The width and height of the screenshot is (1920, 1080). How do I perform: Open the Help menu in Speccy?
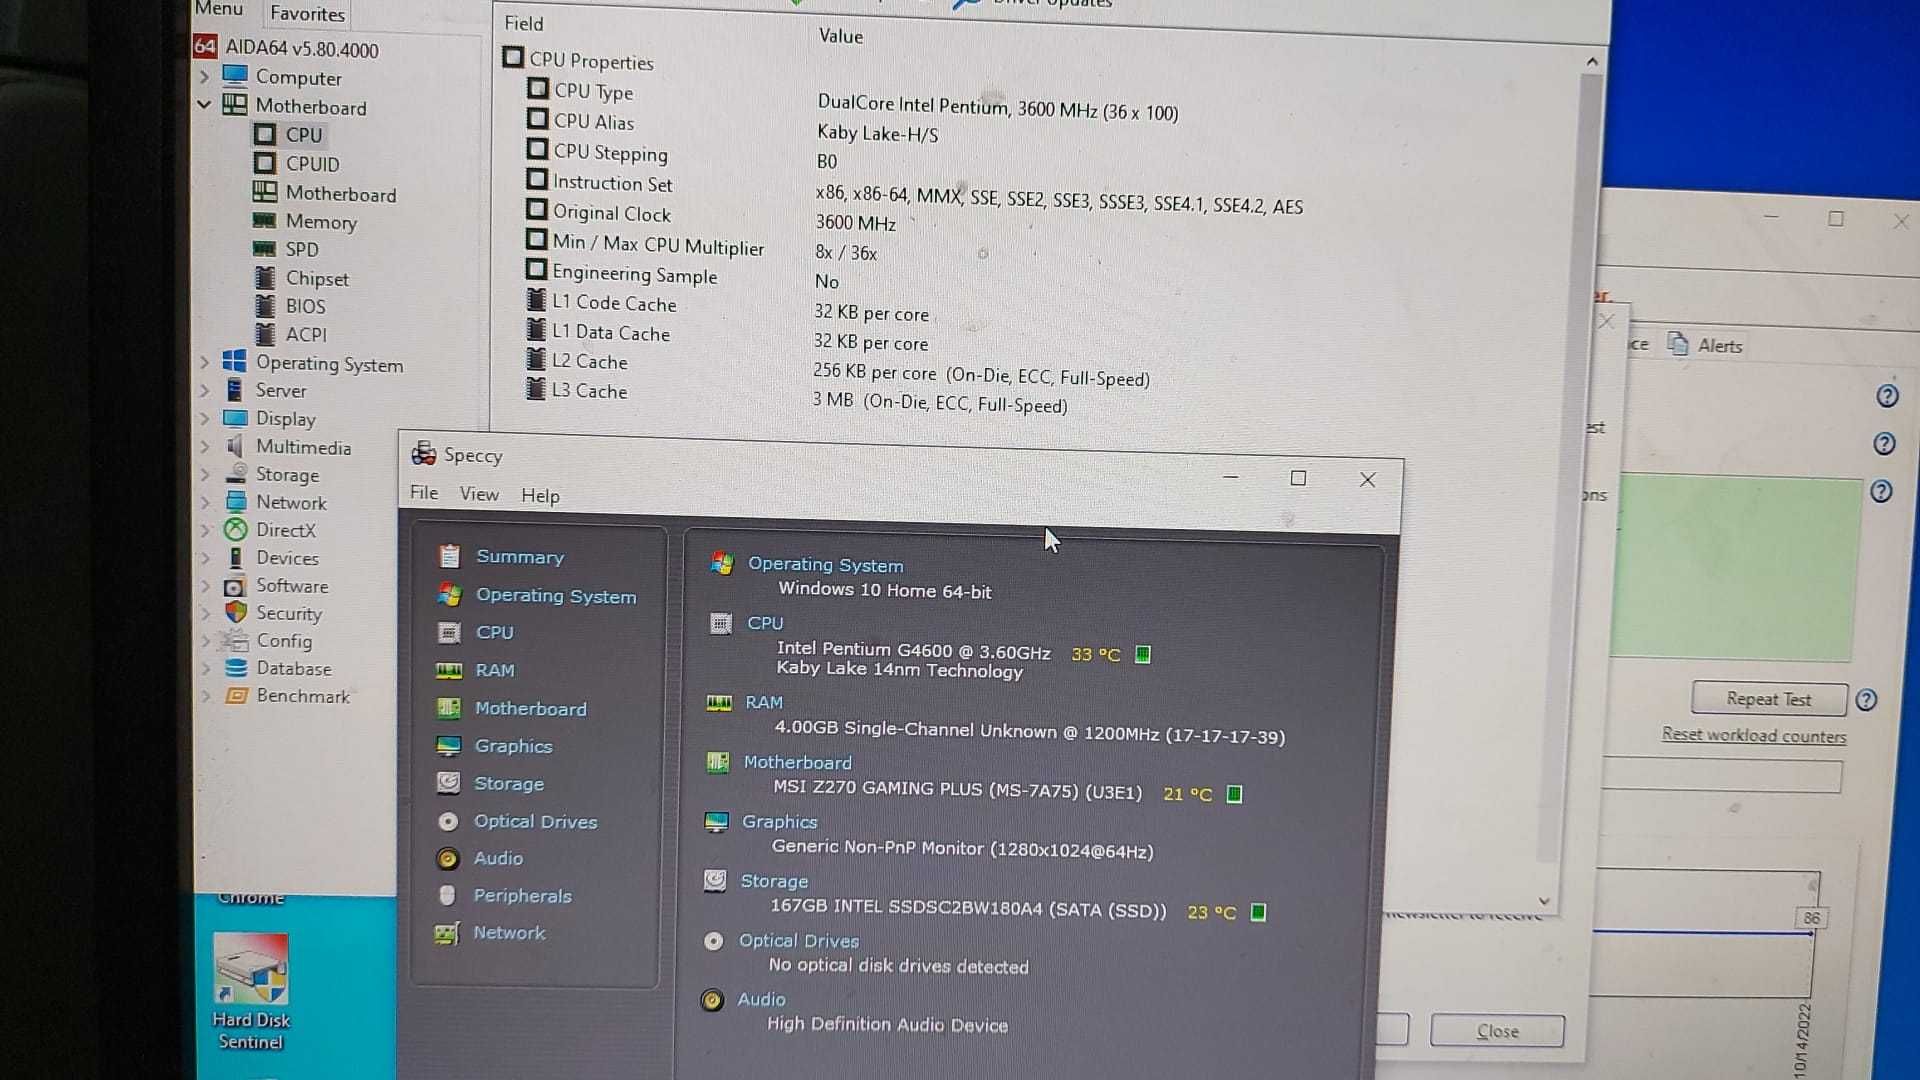540,496
